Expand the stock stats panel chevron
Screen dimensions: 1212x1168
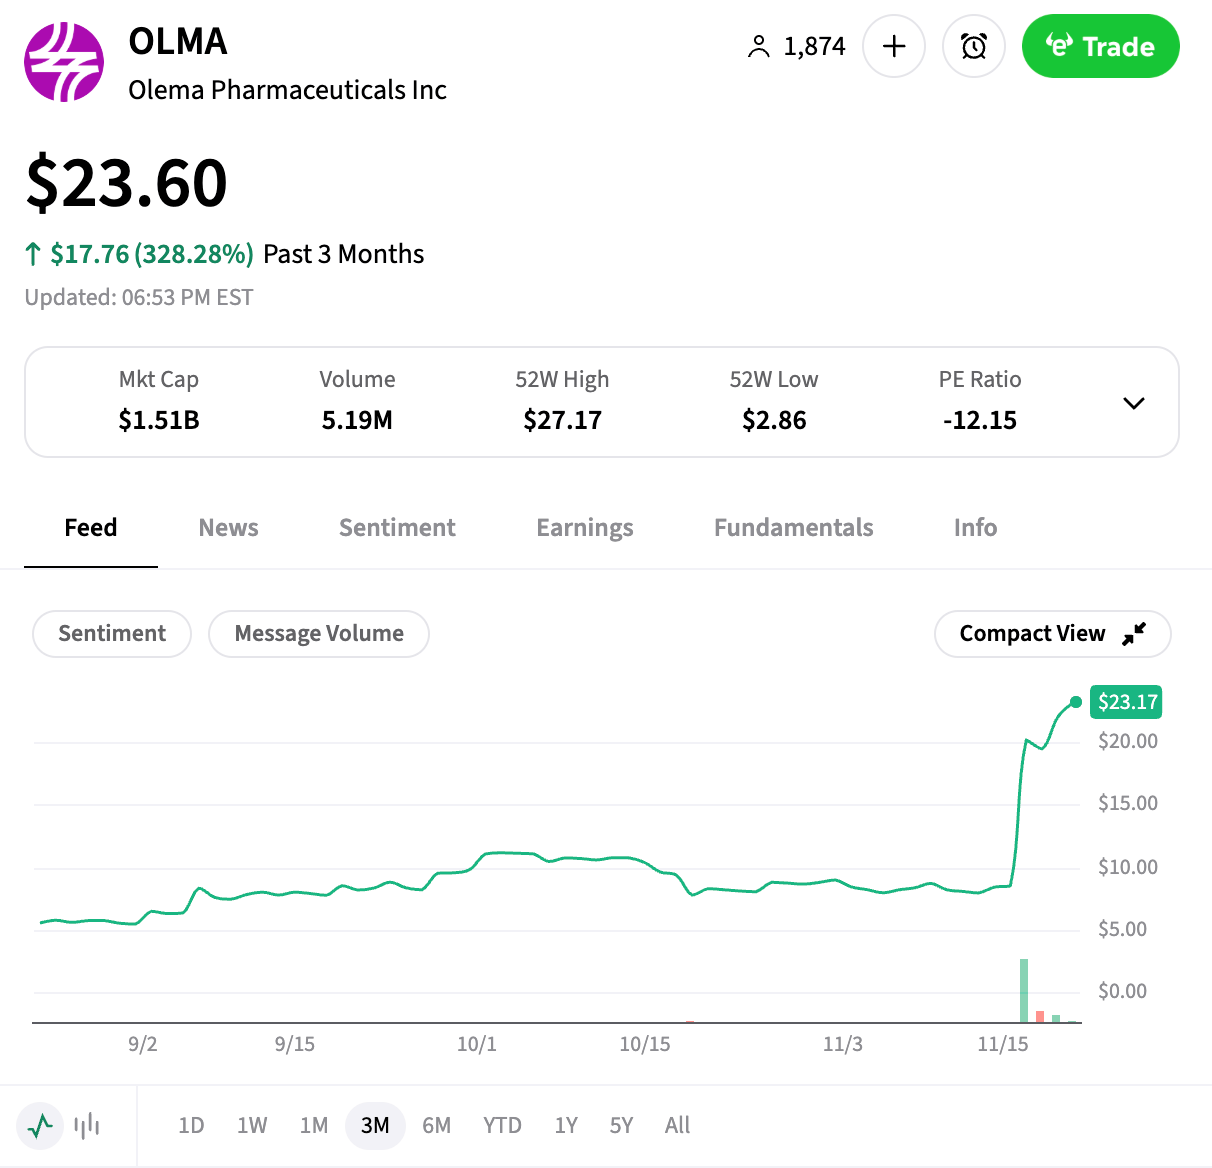coord(1133,403)
